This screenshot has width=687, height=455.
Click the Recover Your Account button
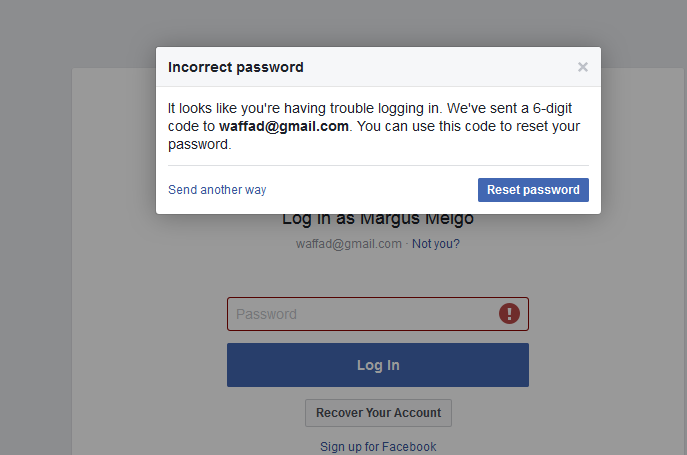tap(378, 413)
